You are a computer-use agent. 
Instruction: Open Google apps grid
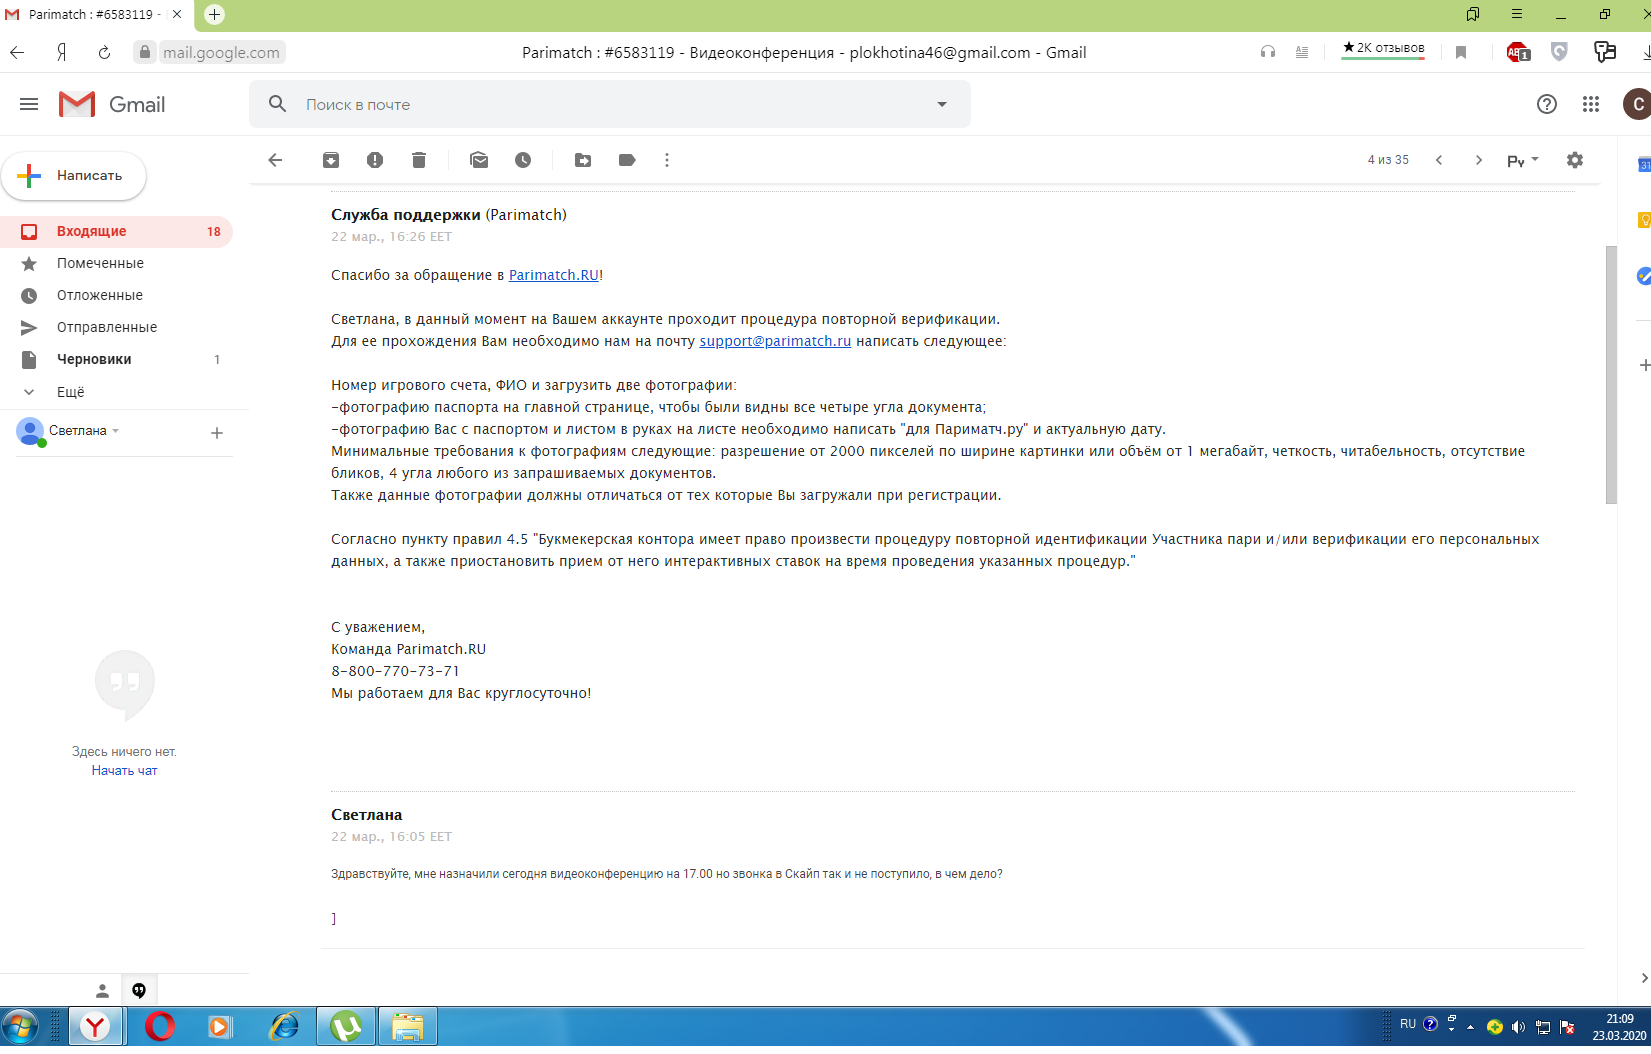(1591, 104)
